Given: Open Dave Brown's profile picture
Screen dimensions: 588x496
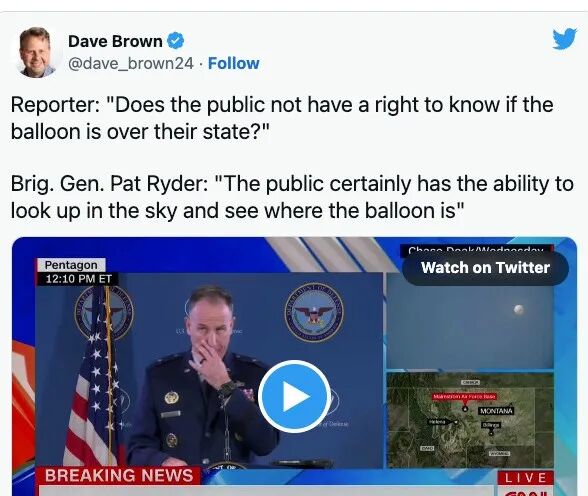Looking at the screenshot, I should pyautogui.click(x=34, y=52).
